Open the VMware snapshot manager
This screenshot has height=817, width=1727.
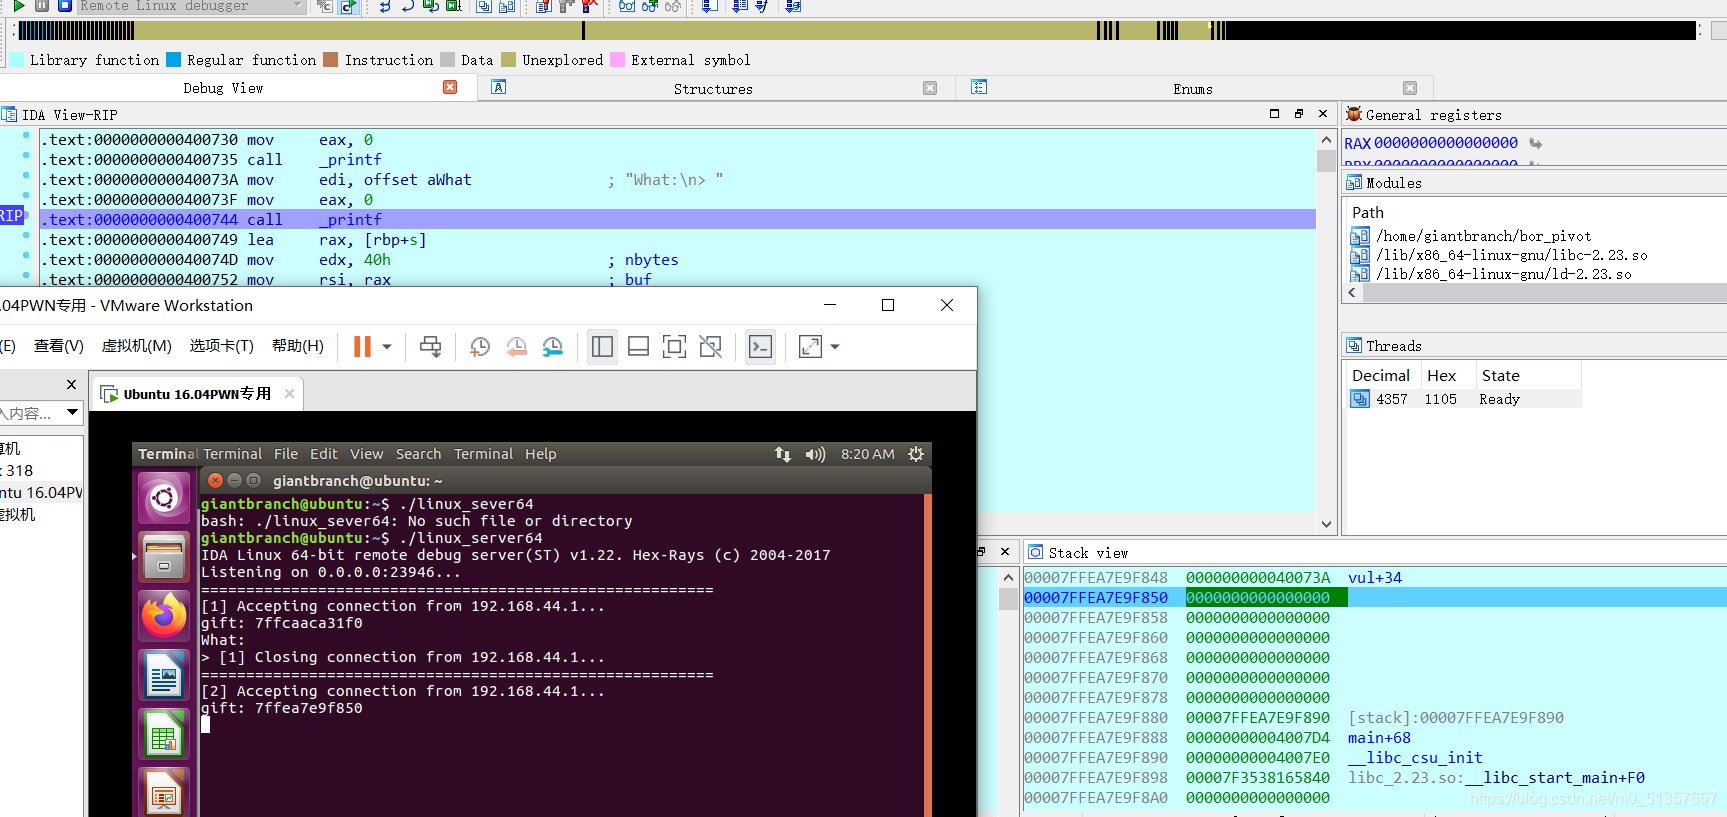(x=552, y=346)
